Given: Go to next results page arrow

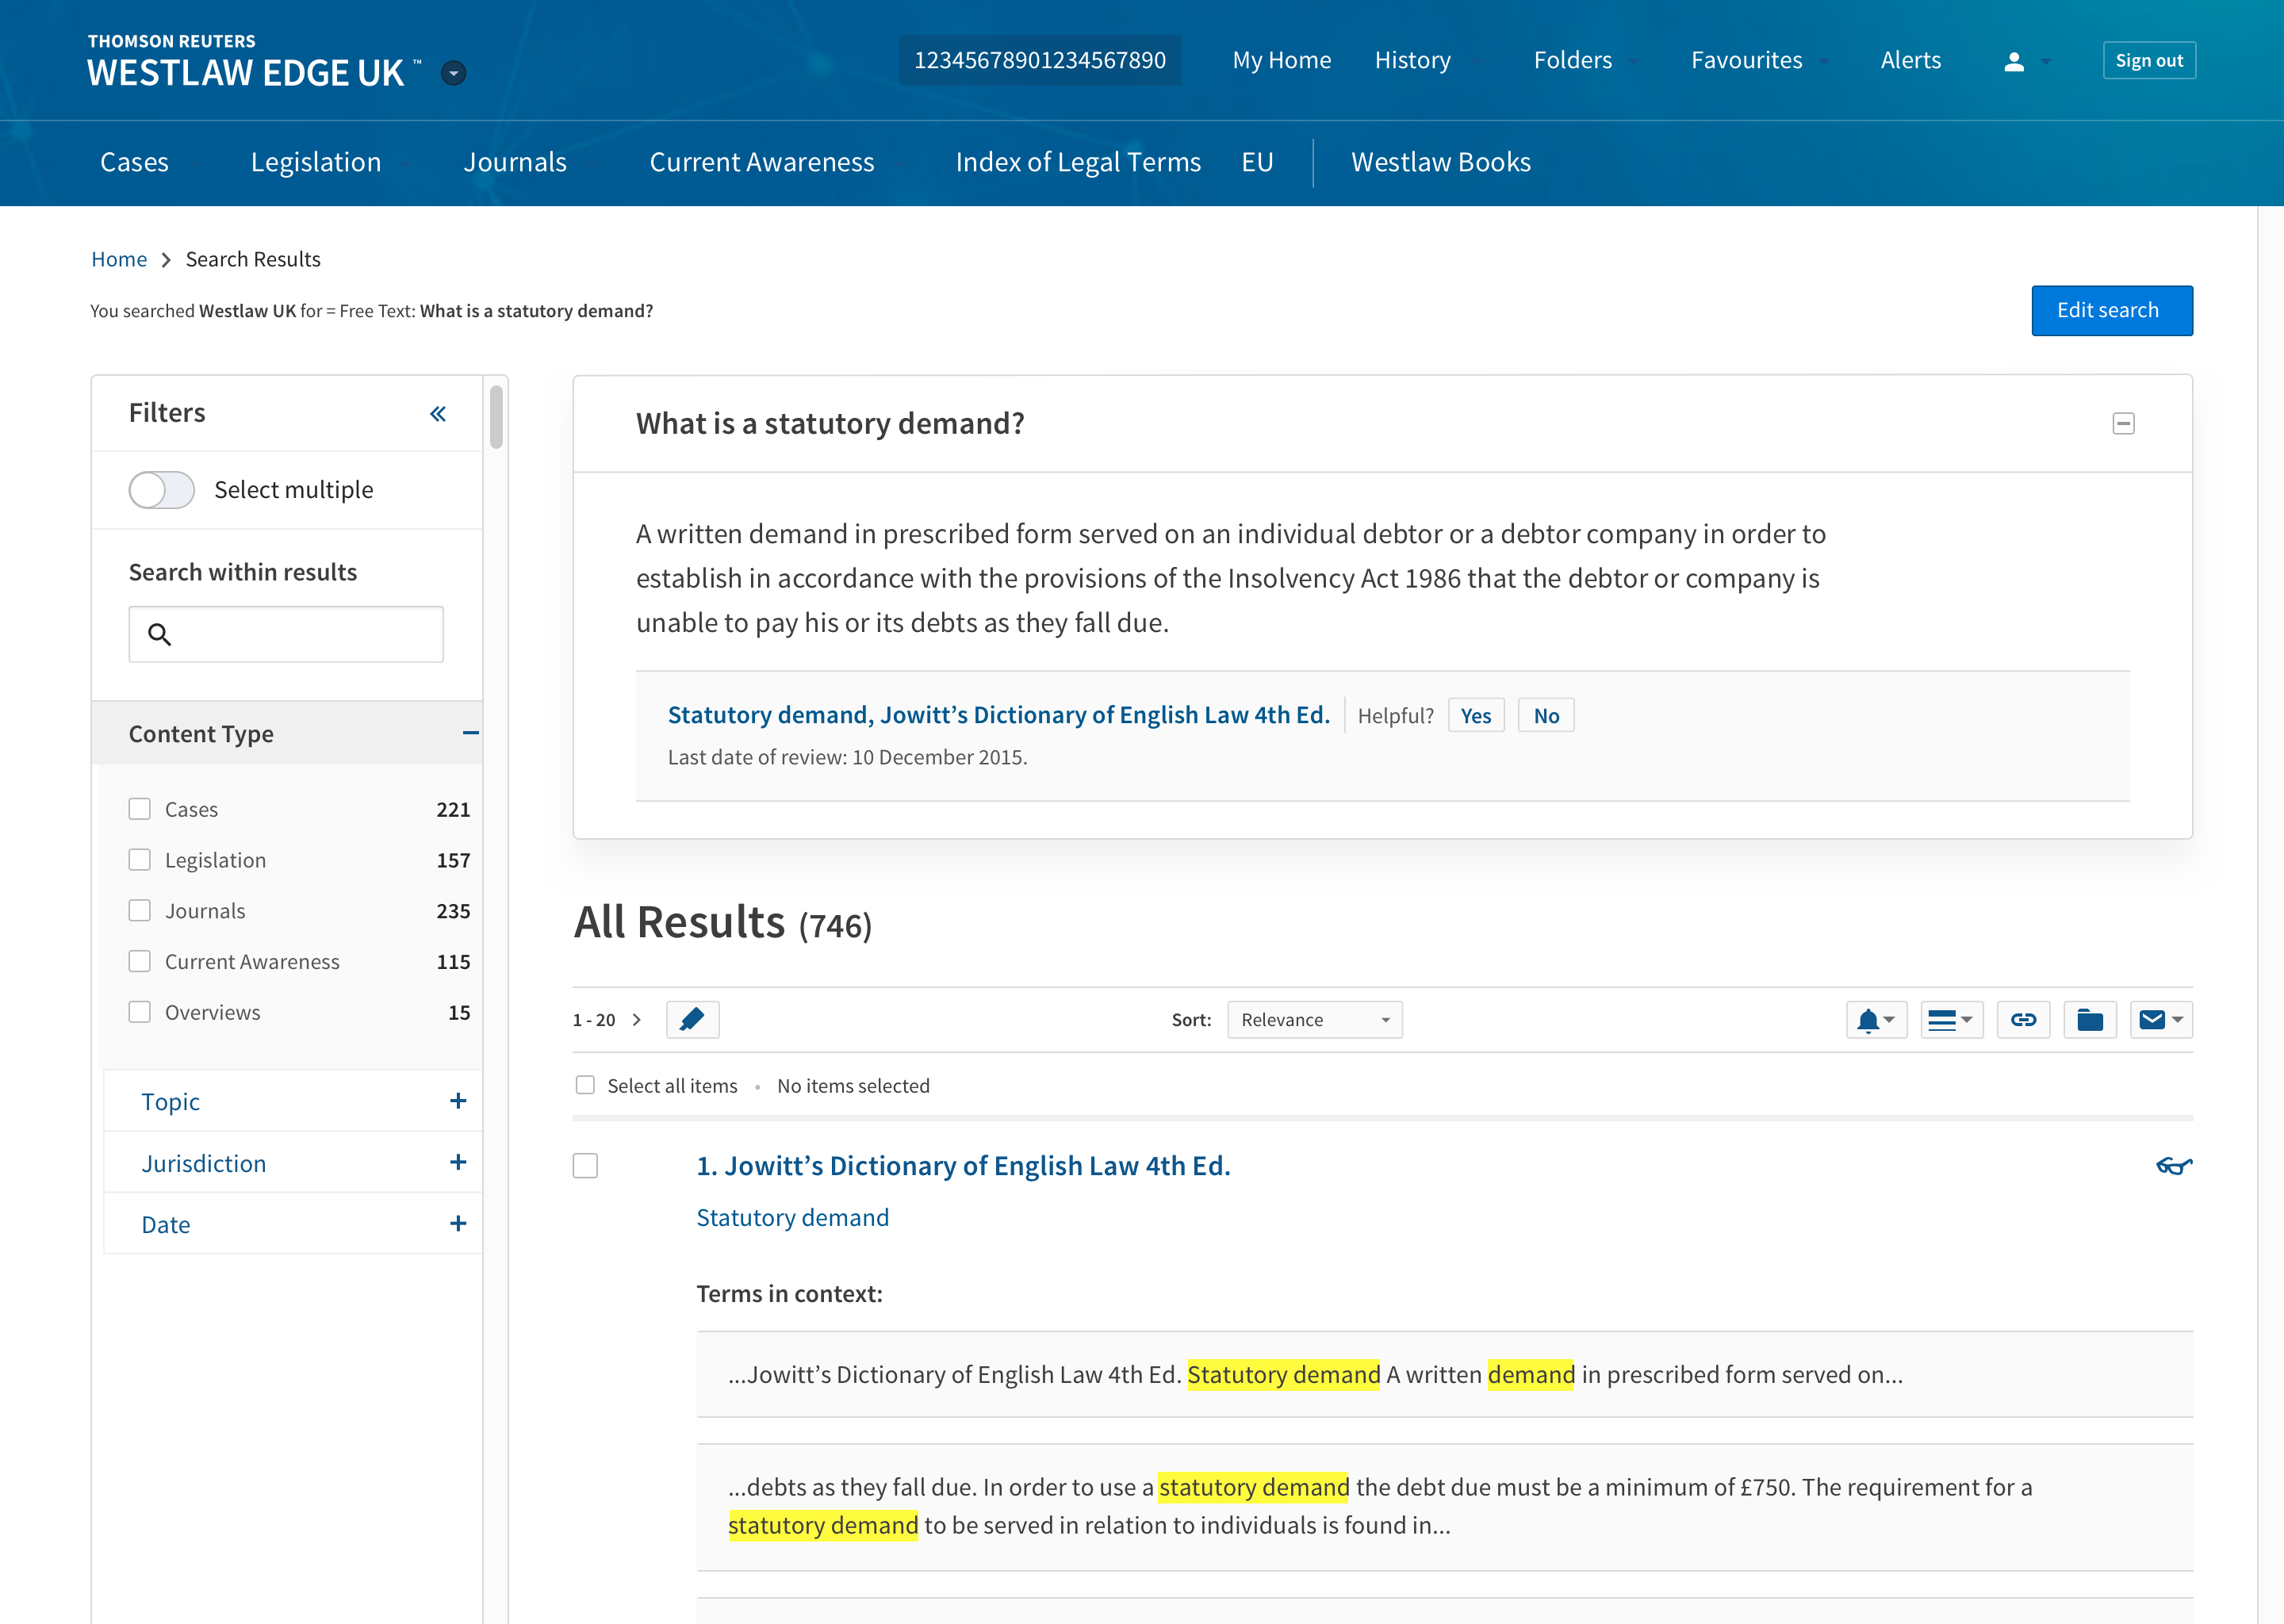Looking at the screenshot, I should pyautogui.click(x=637, y=1020).
